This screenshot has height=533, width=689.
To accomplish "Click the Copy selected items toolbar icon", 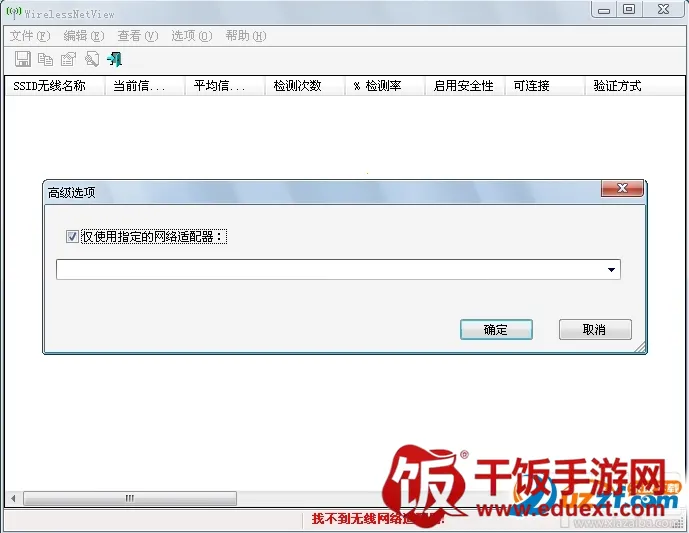I will point(45,60).
